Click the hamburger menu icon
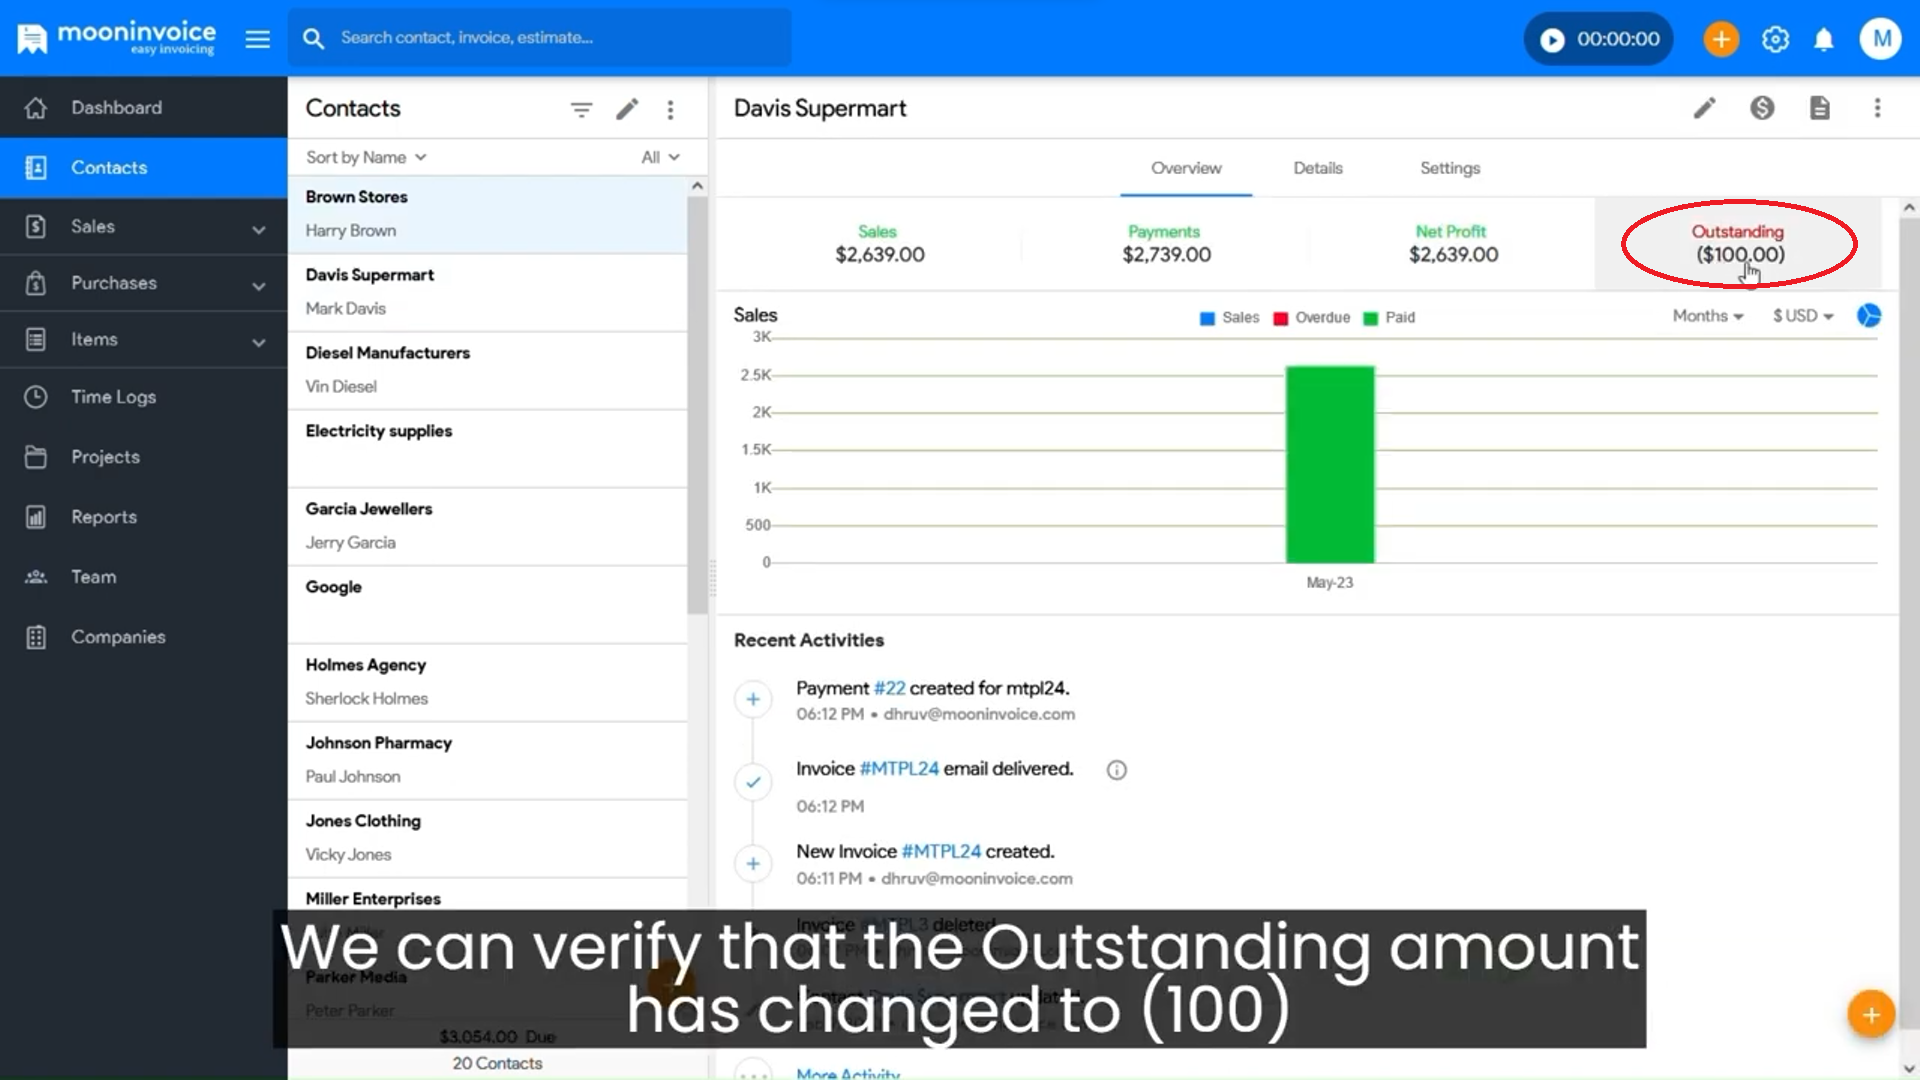The image size is (1920, 1080). 258,39
